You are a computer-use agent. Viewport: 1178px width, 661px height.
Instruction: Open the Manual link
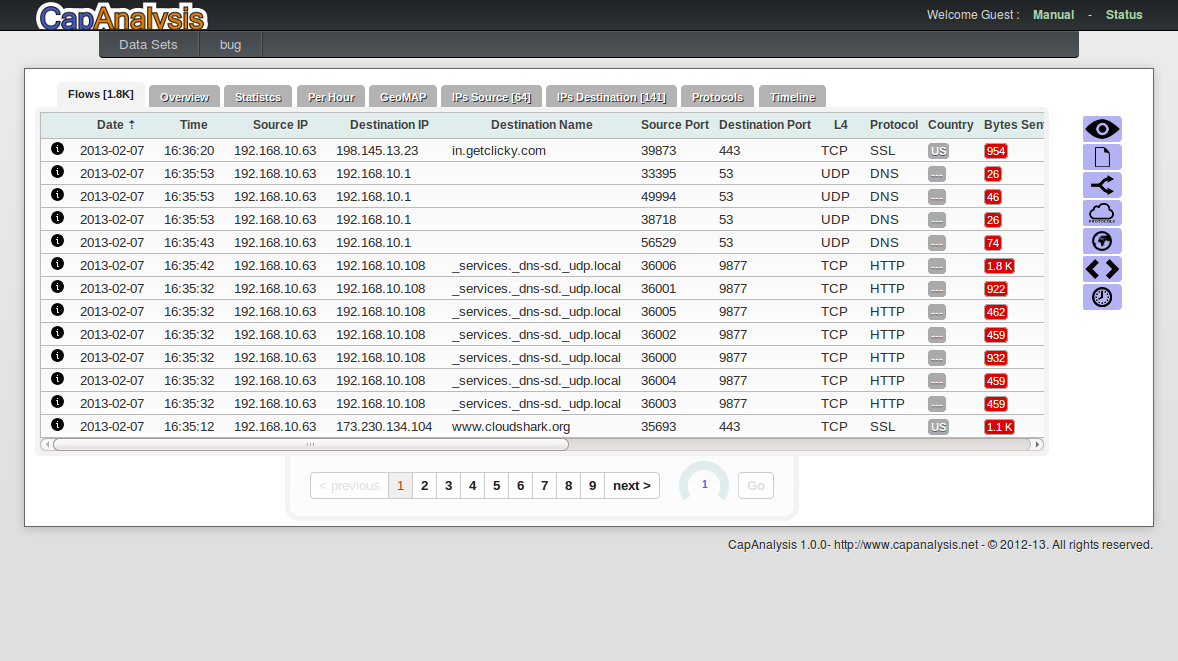click(x=1053, y=15)
